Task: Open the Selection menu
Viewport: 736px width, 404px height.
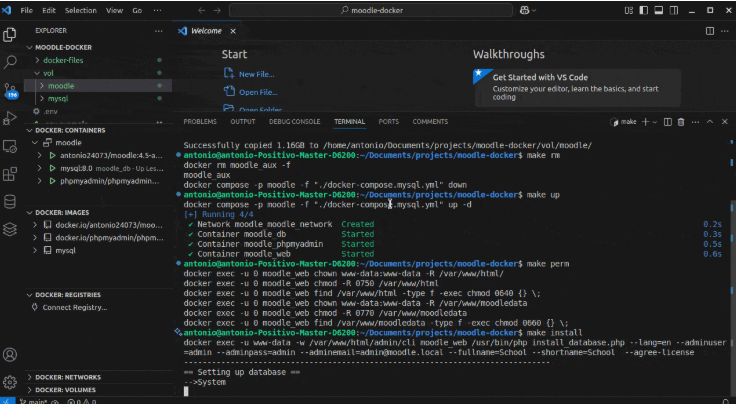Action: coord(81,10)
